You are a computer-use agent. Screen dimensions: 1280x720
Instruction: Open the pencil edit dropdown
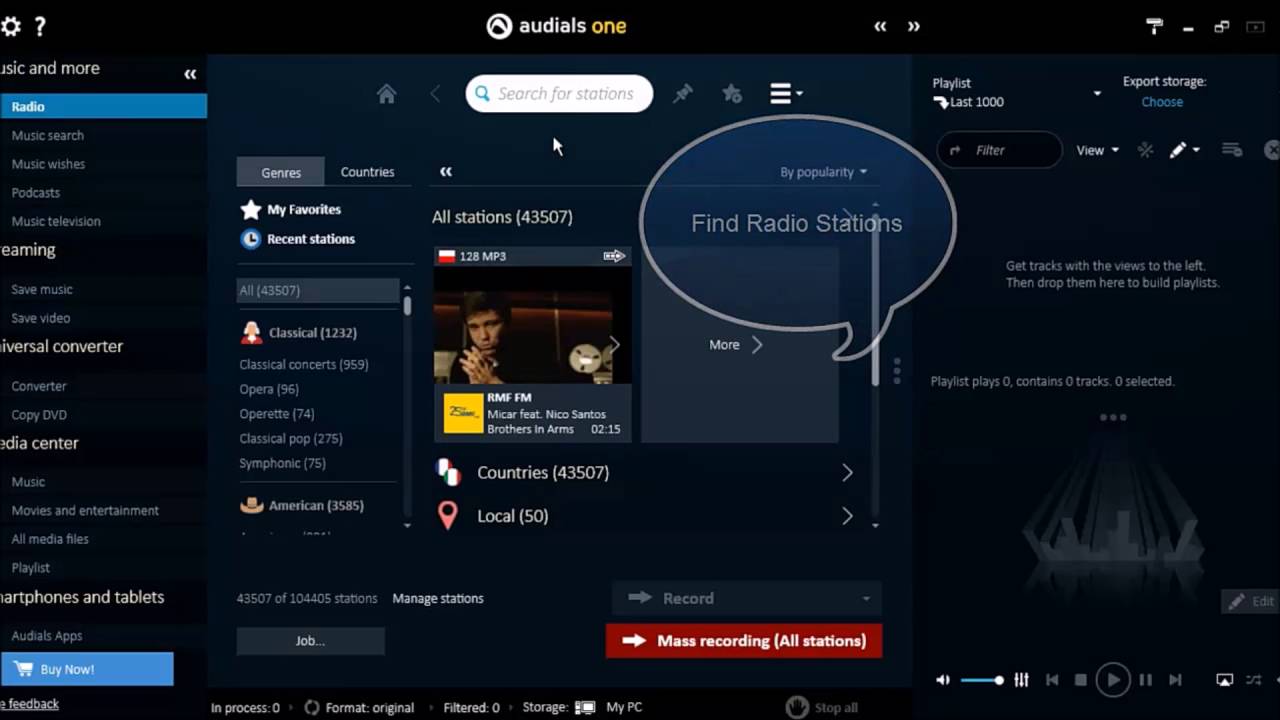[x=1184, y=150]
